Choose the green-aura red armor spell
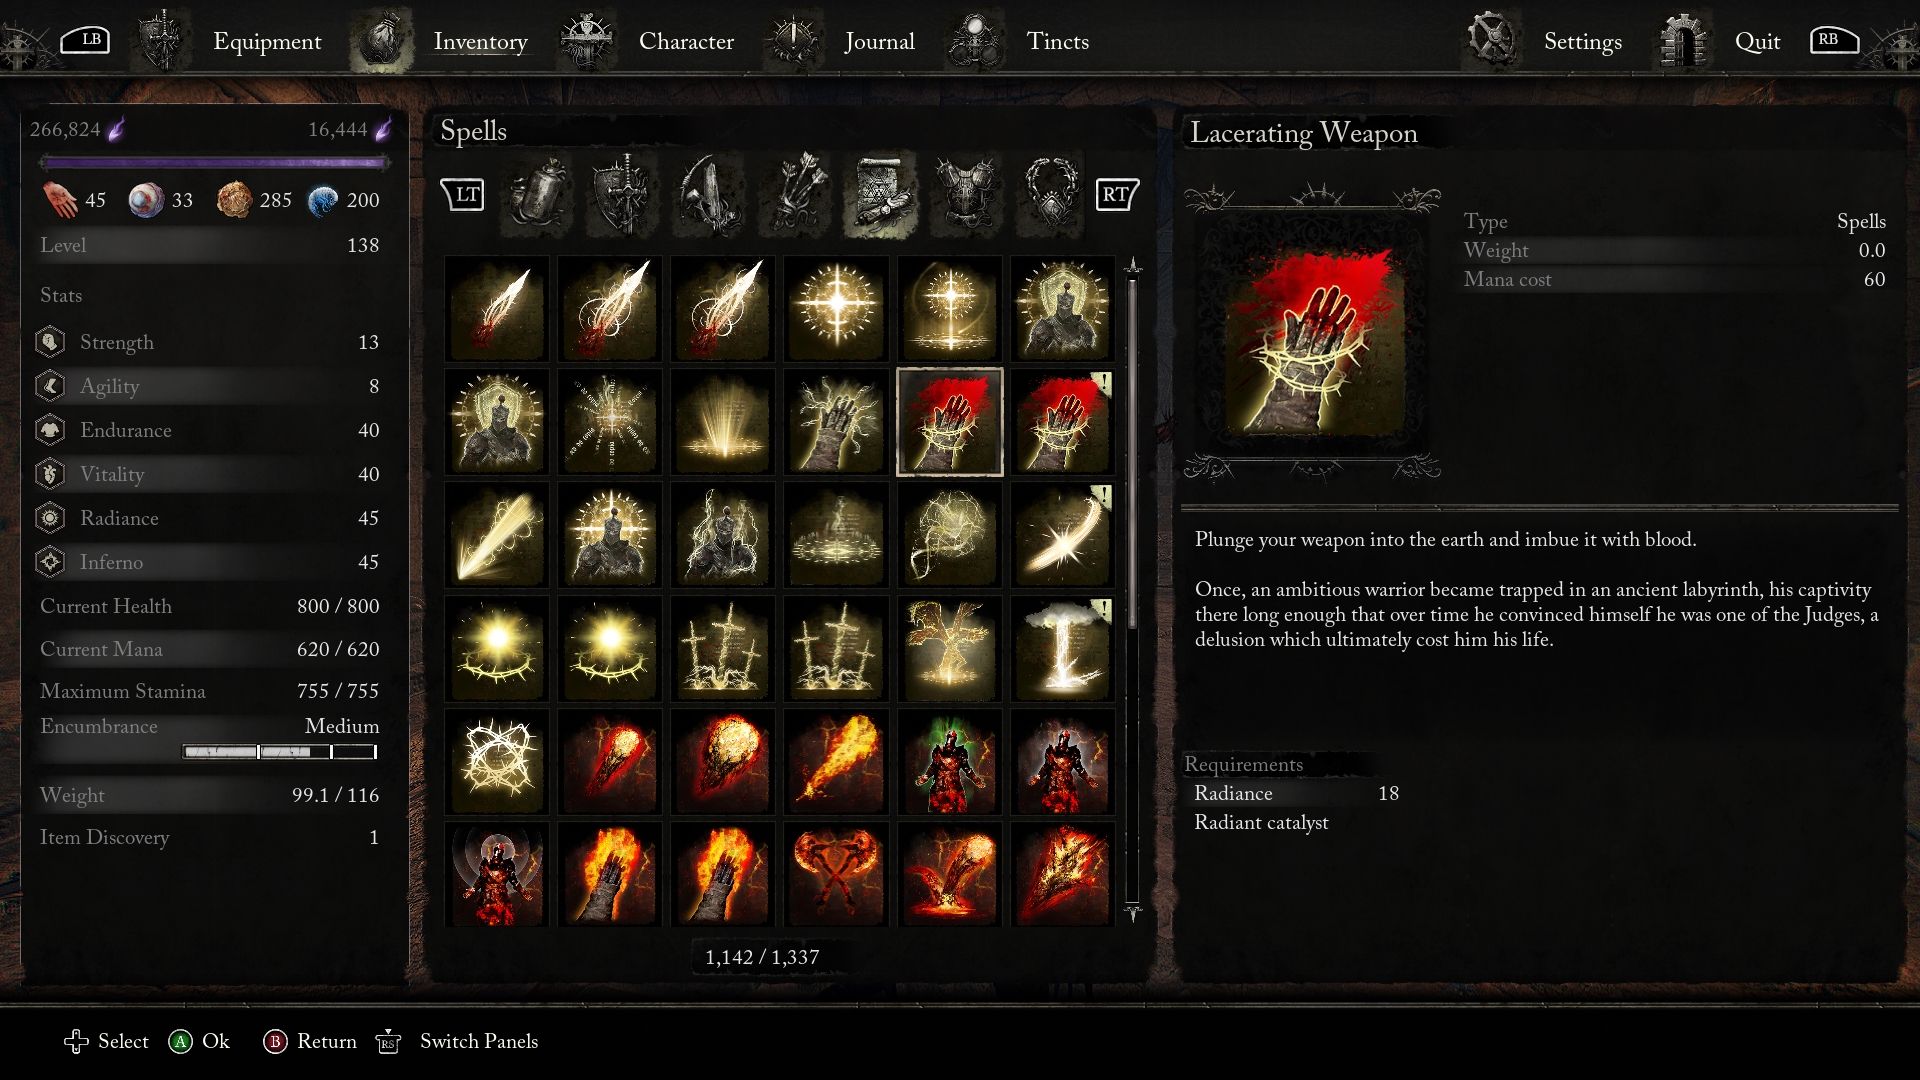Screen dimensions: 1920x1080 click(949, 761)
